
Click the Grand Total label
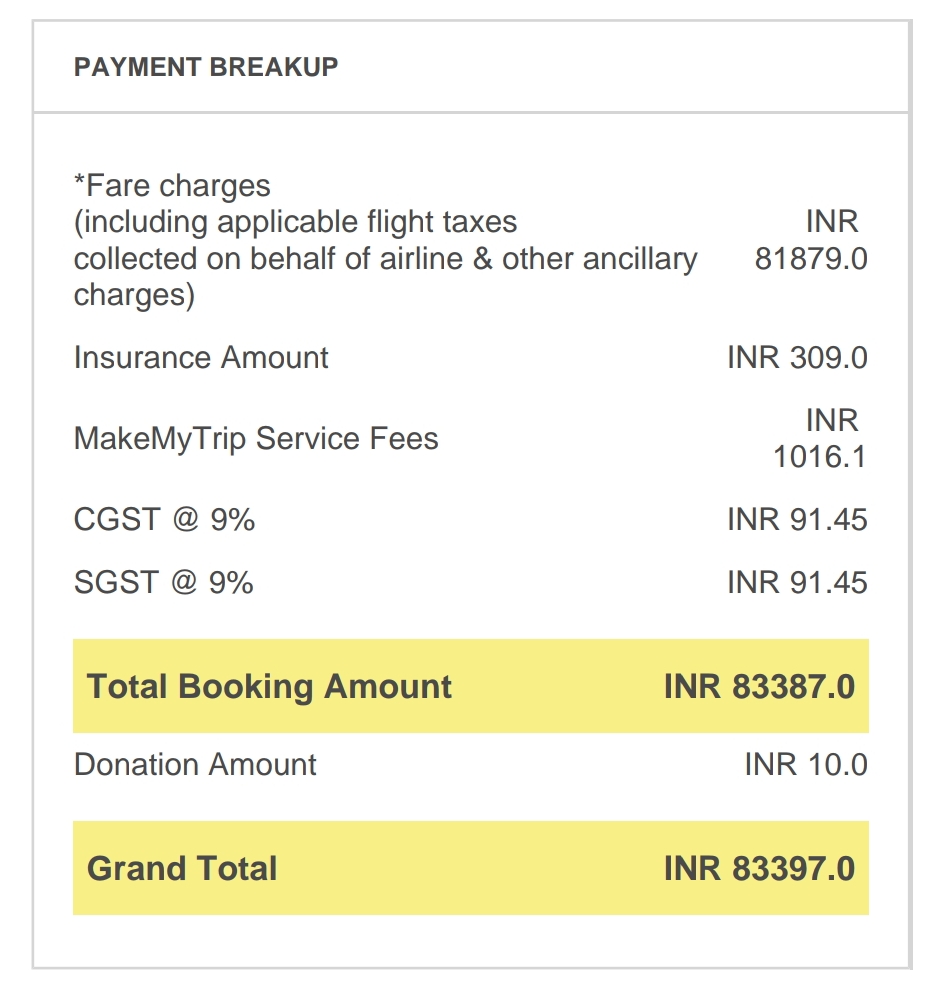[182, 868]
